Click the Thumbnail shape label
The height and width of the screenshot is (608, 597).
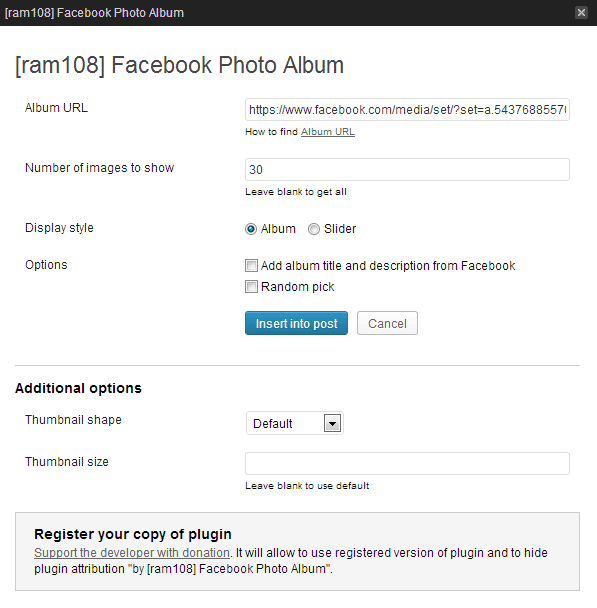click(x=73, y=420)
